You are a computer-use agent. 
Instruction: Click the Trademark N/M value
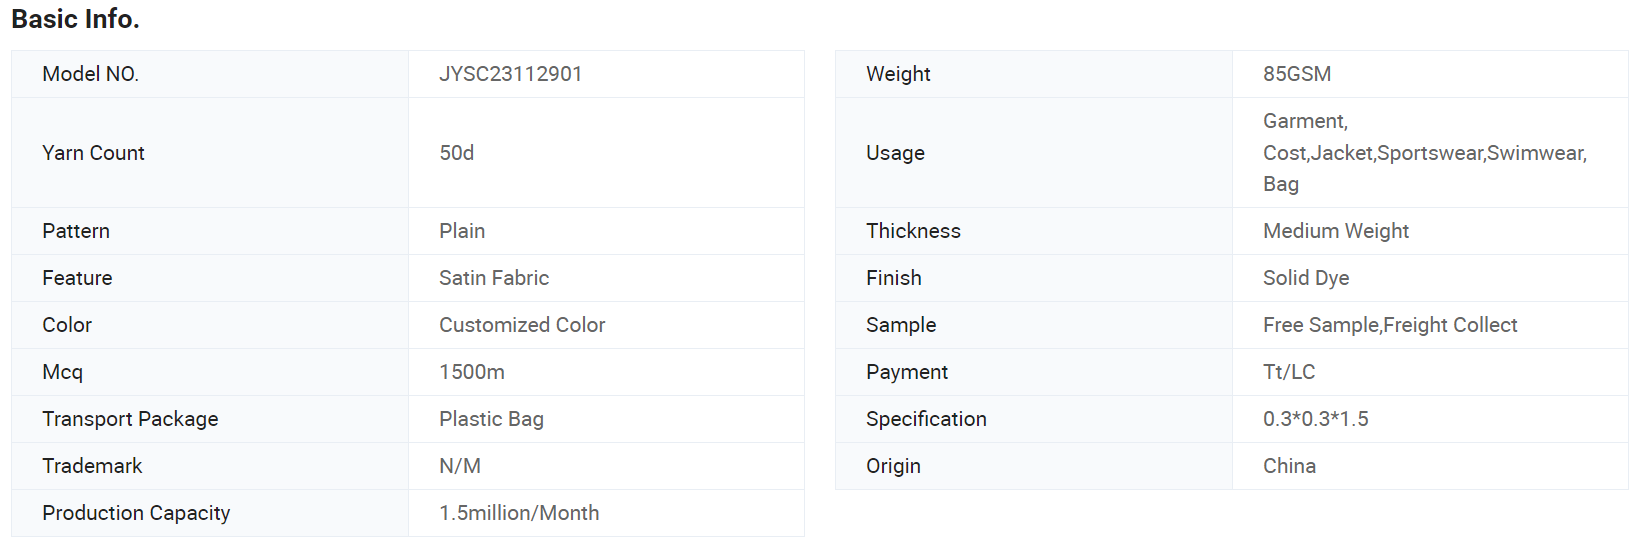pyautogui.click(x=460, y=466)
